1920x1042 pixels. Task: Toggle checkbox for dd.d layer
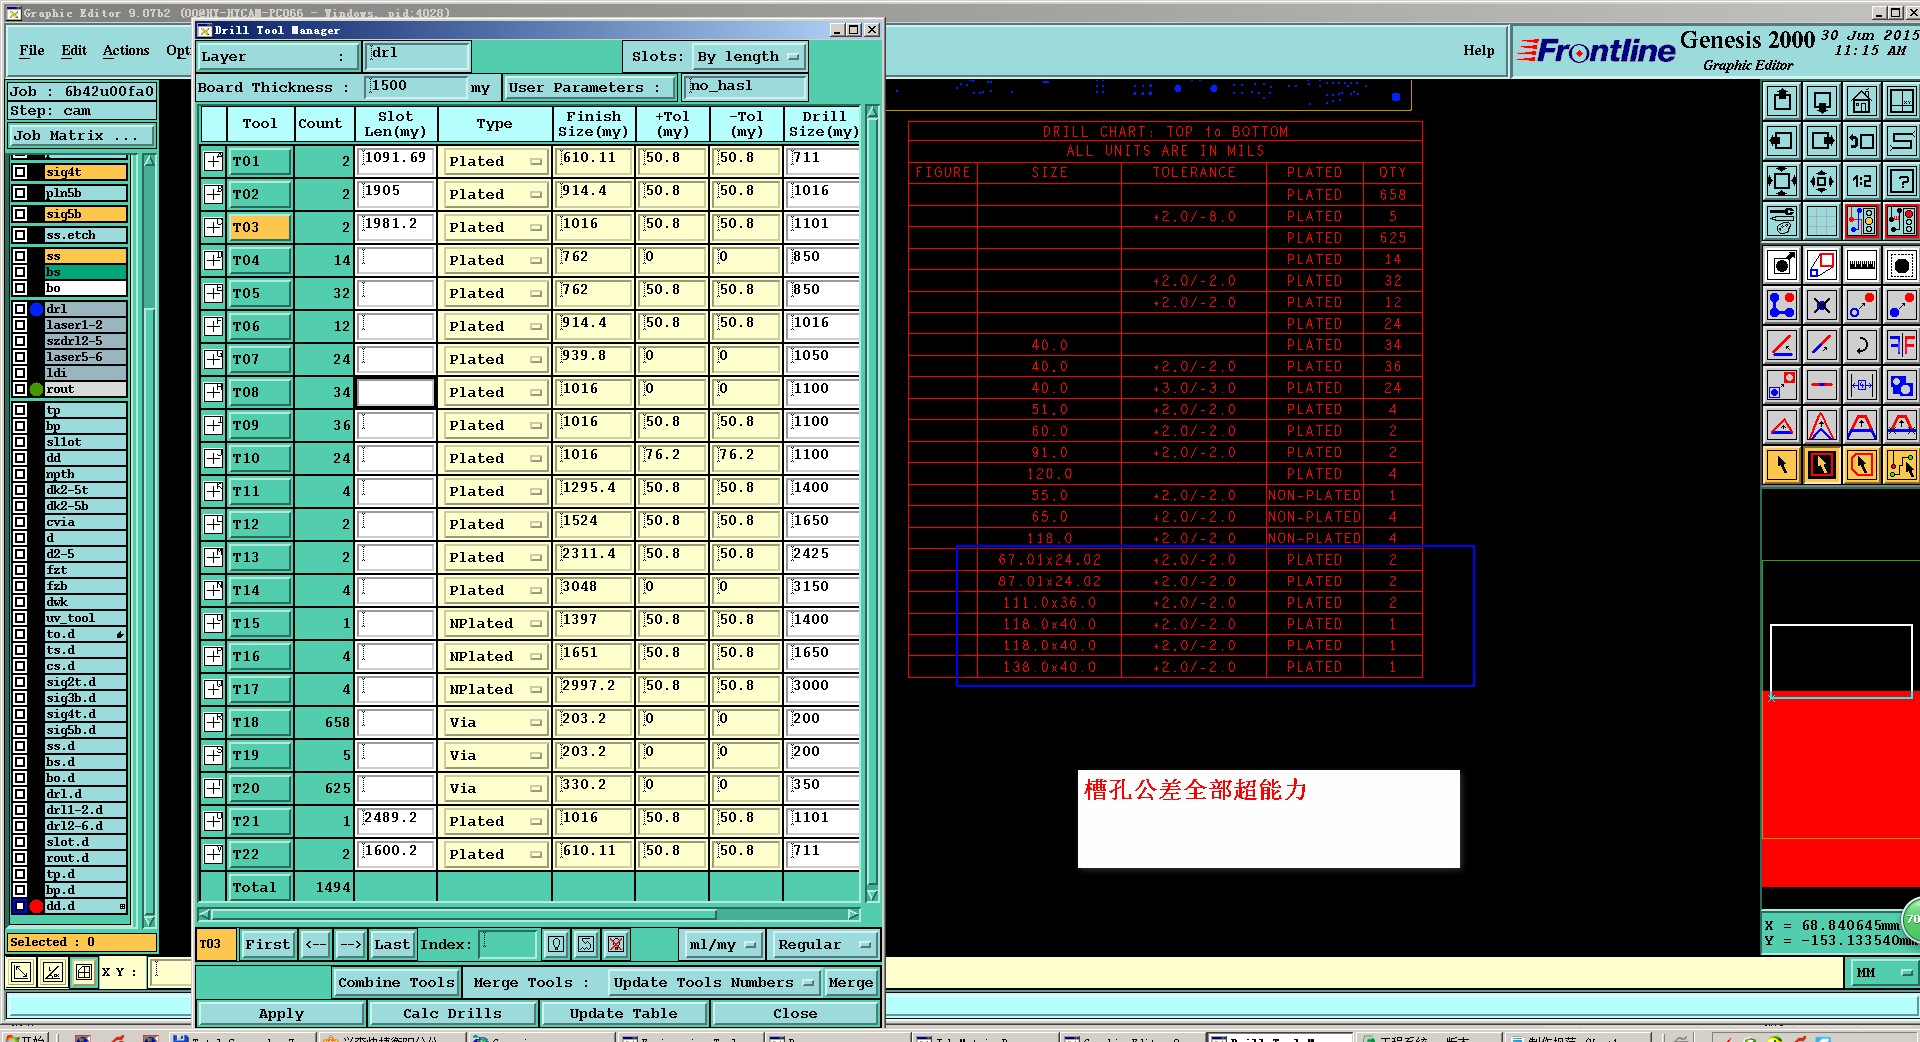coord(20,906)
